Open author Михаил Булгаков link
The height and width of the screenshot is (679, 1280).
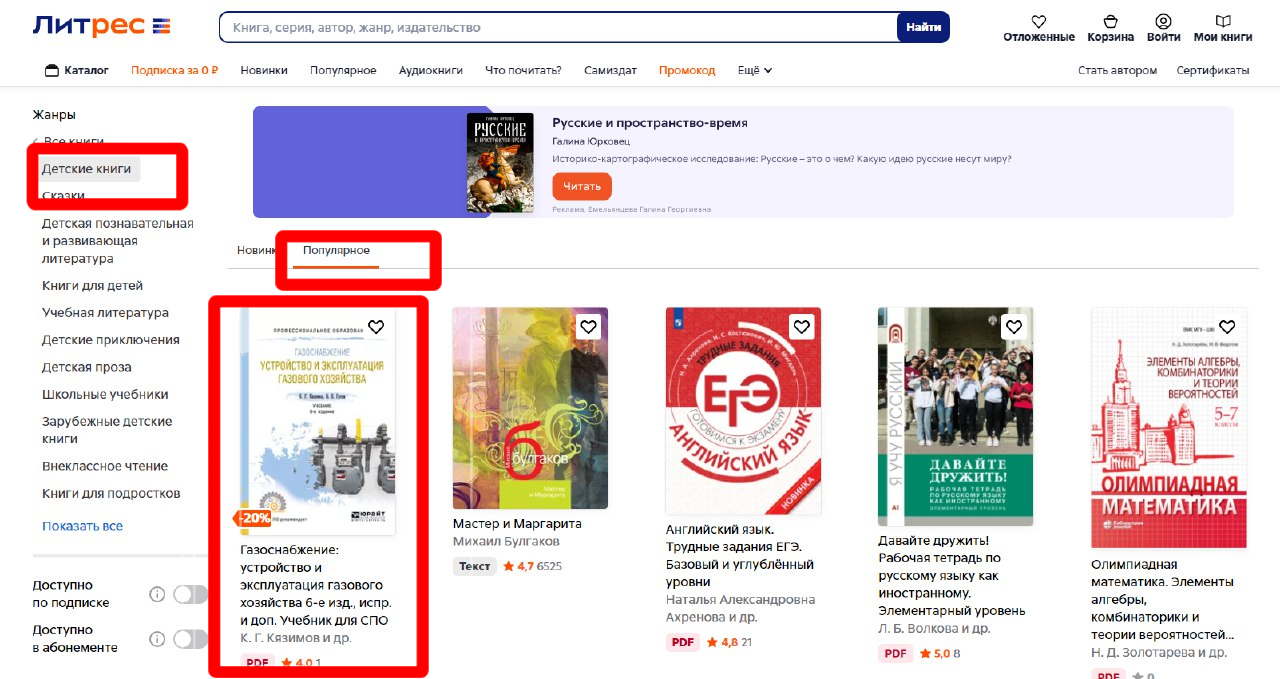pyautogui.click(x=506, y=541)
